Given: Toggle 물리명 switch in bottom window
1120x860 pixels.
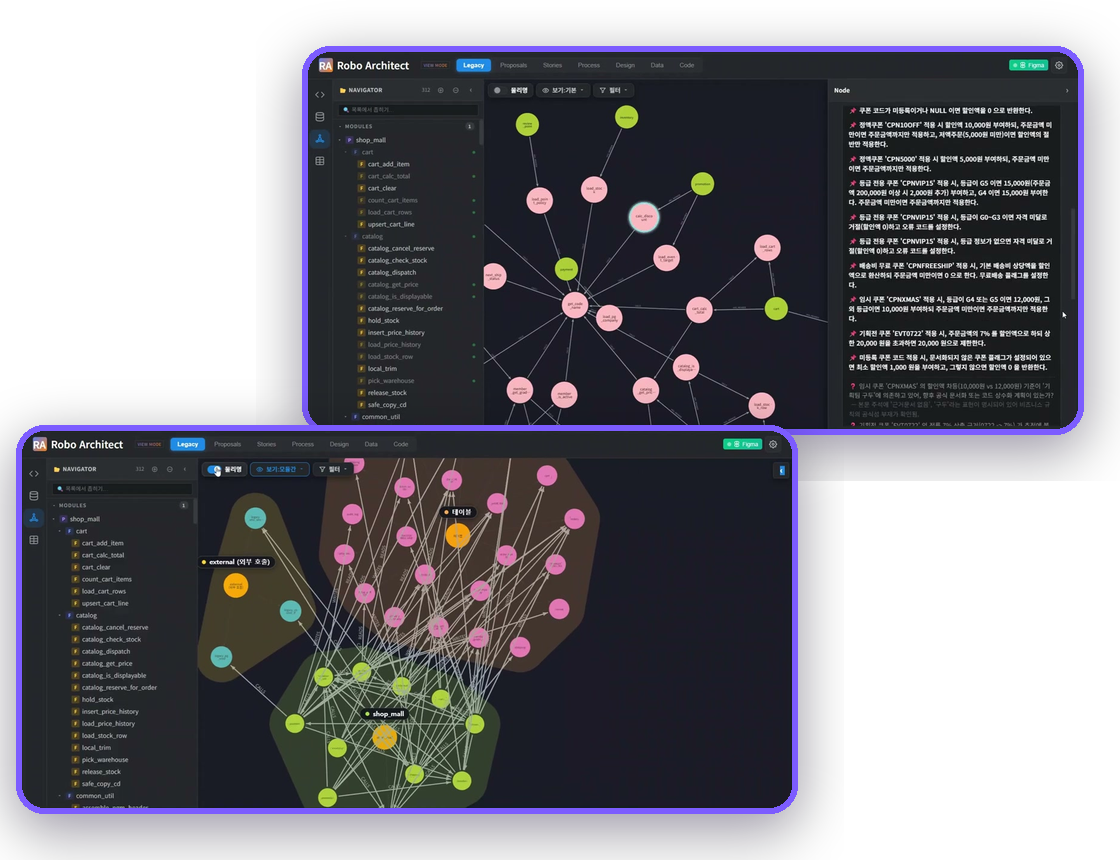Looking at the screenshot, I should (214, 469).
